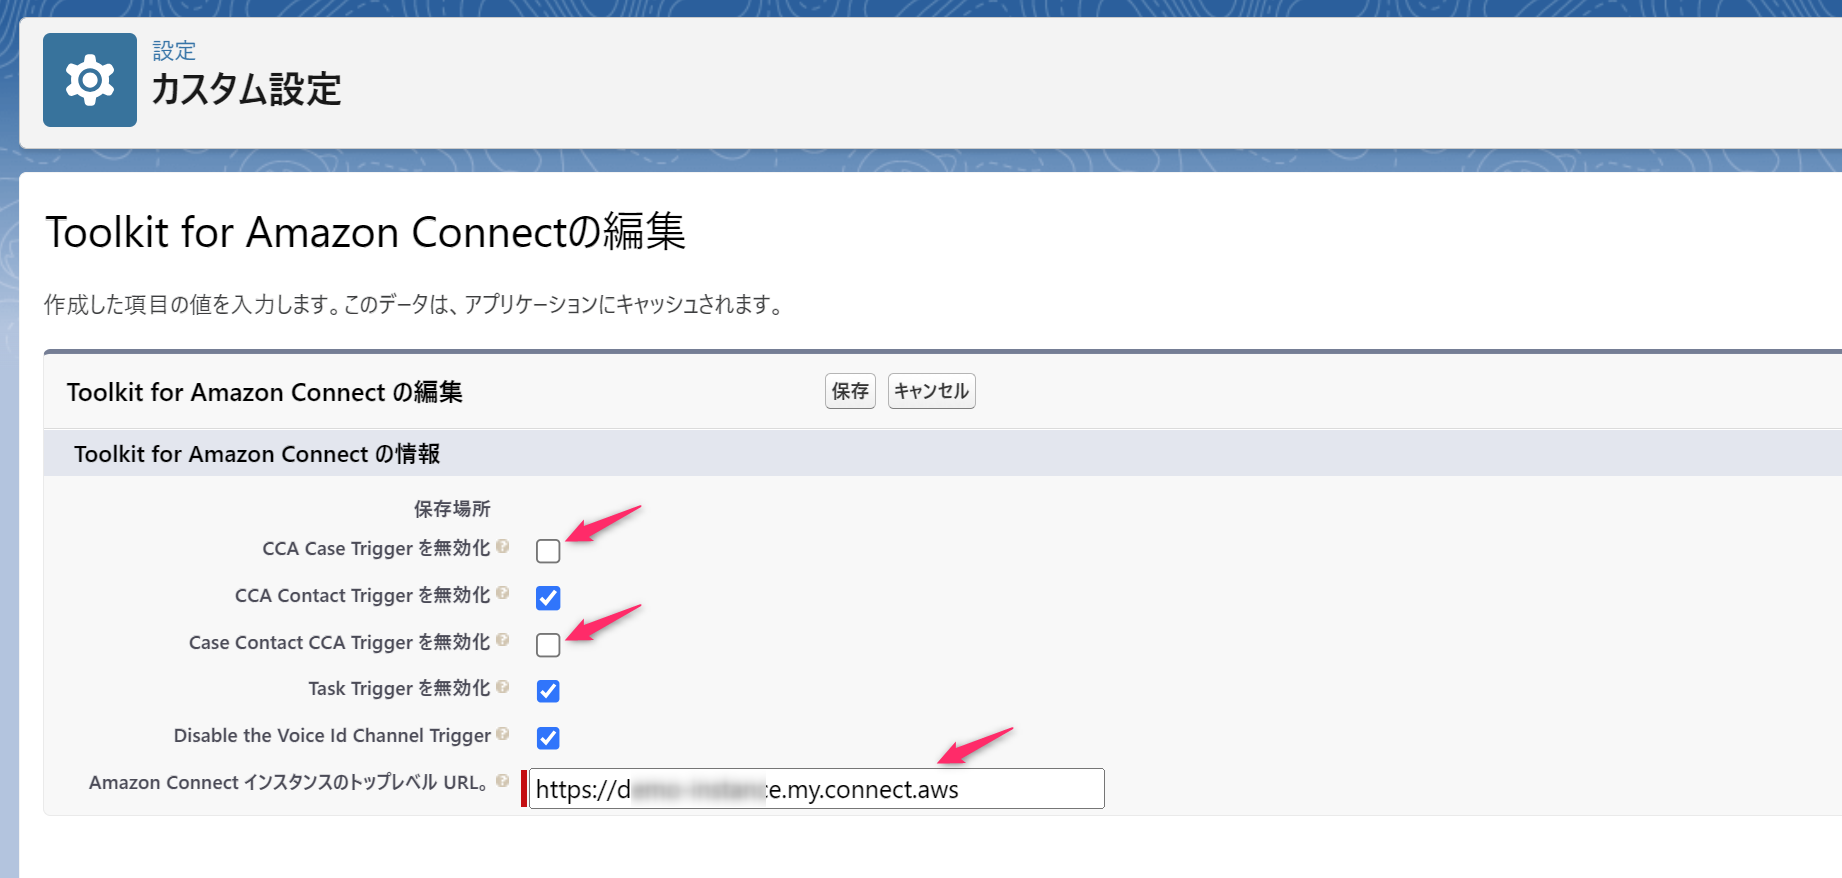This screenshot has height=878, width=1842.
Task: Click the 保存 button
Action: pos(850,391)
